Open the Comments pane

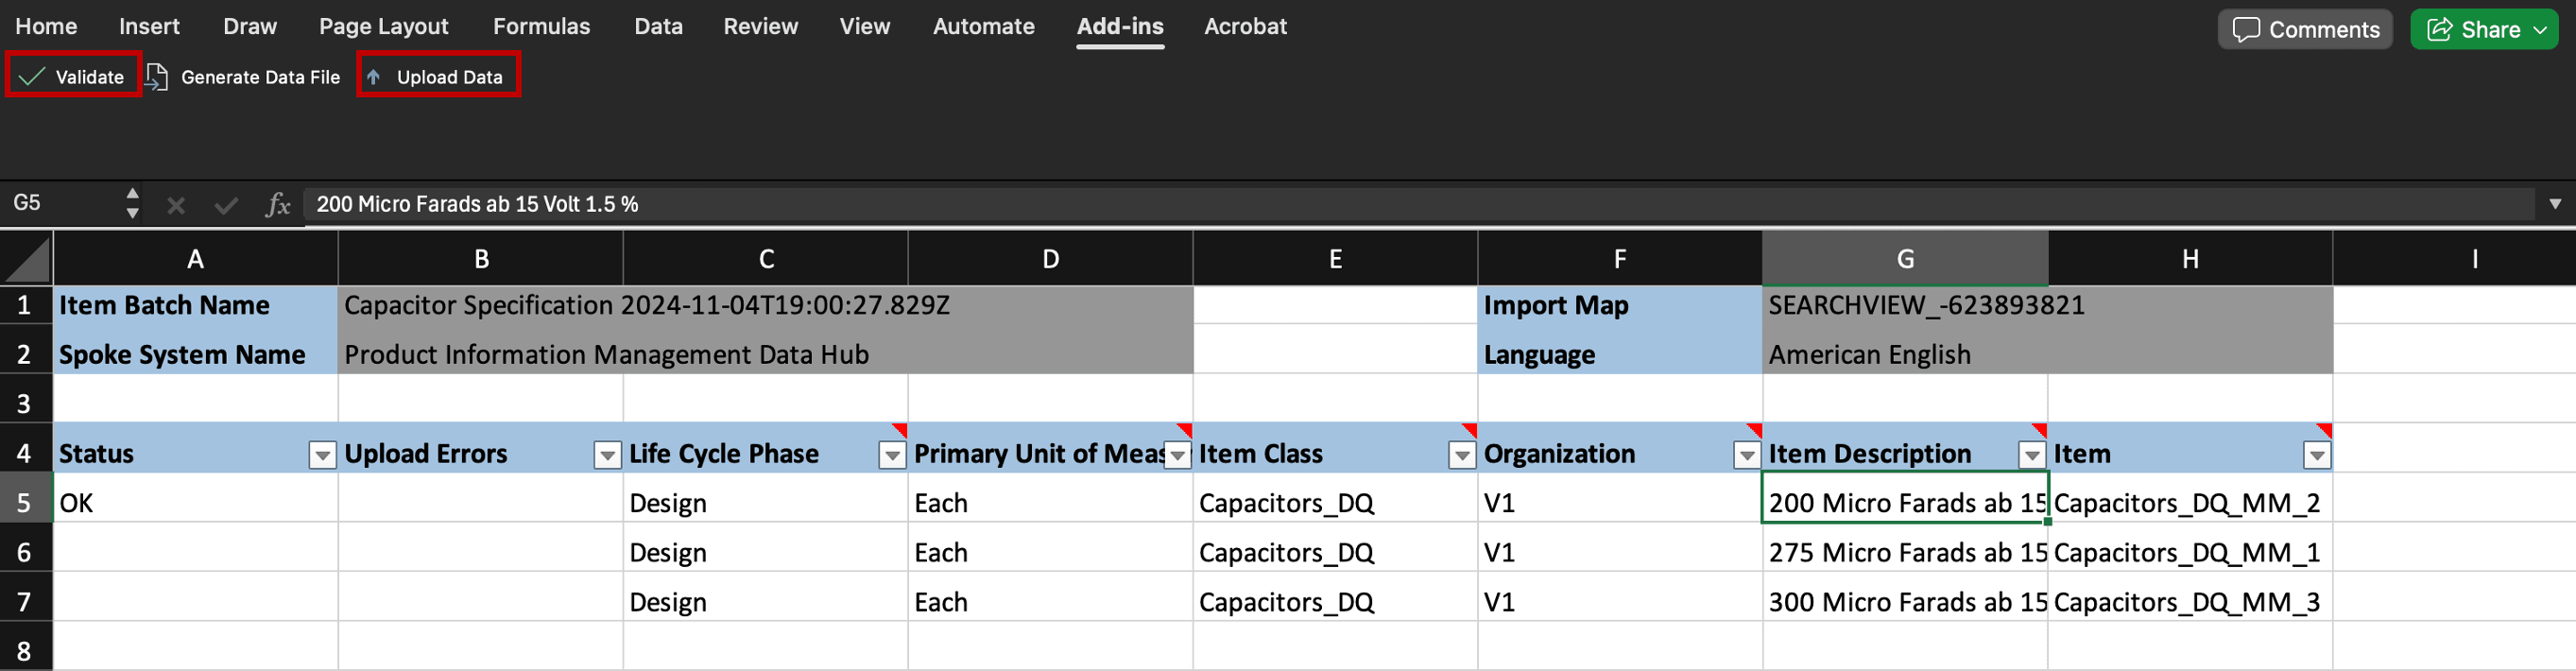[2304, 29]
